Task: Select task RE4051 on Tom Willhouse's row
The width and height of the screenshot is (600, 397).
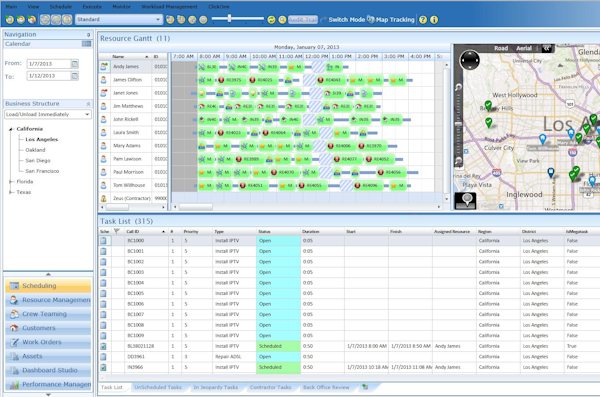Action: [x=252, y=186]
